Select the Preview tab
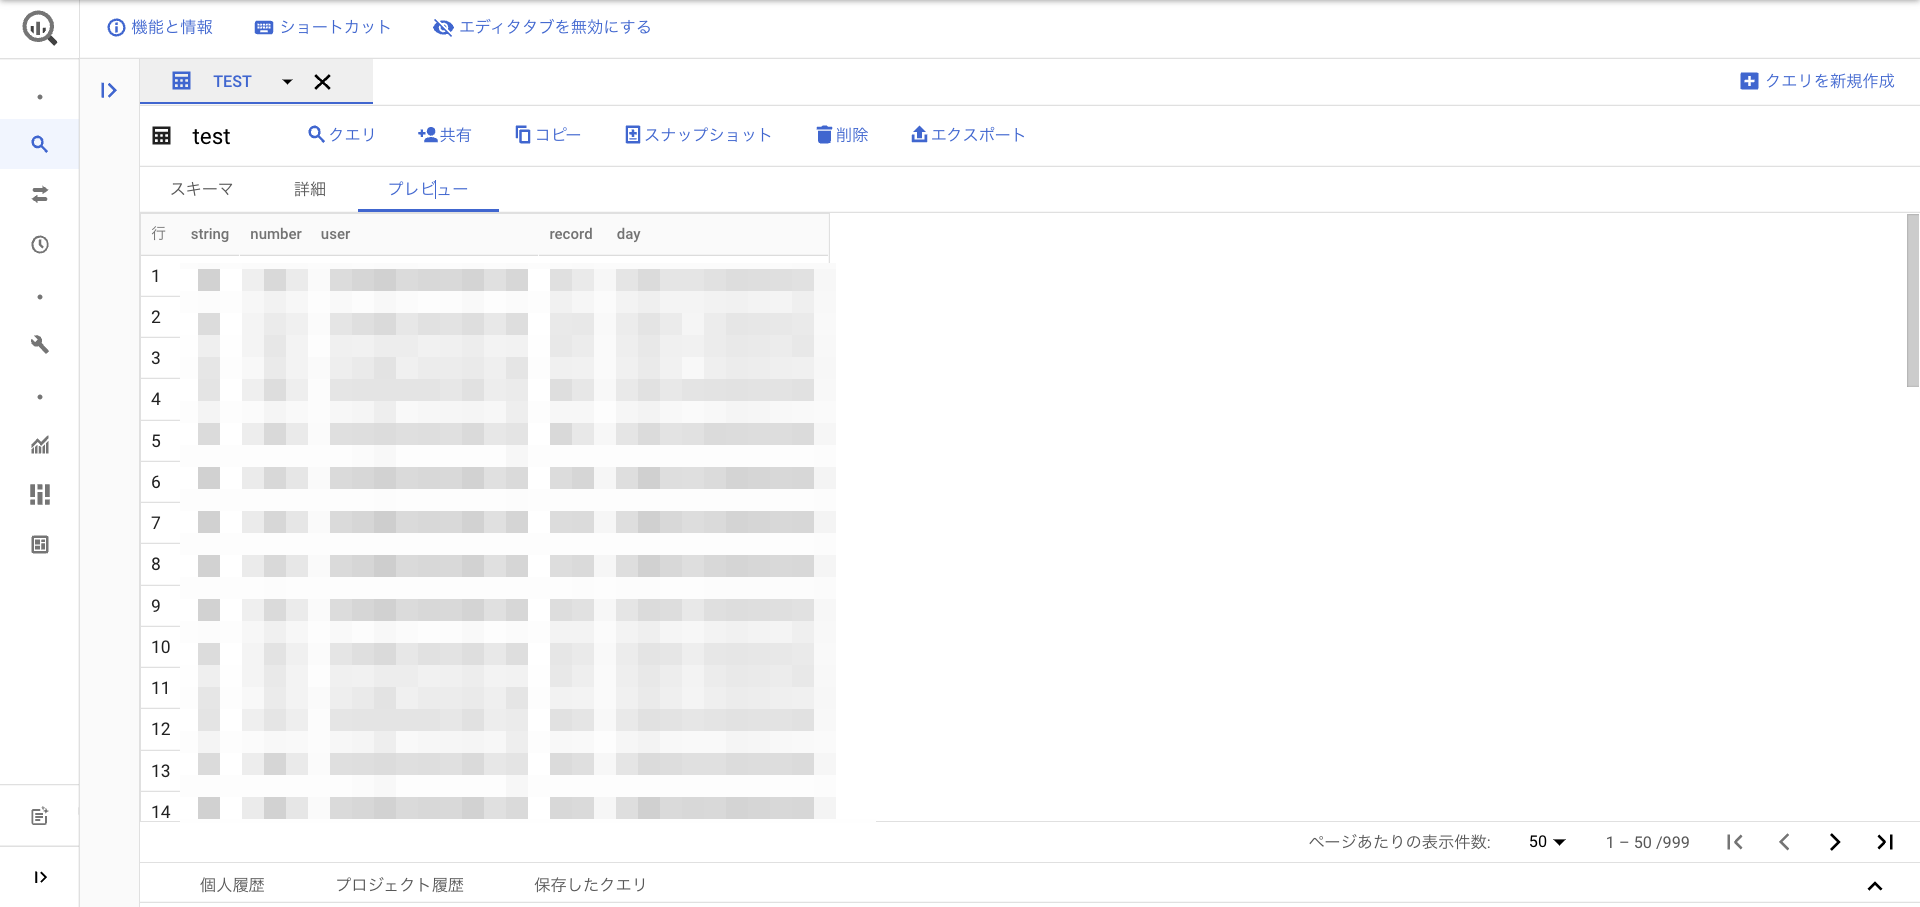Image resolution: width=1920 pixels, height=907 pixels. tap(428, 189)
